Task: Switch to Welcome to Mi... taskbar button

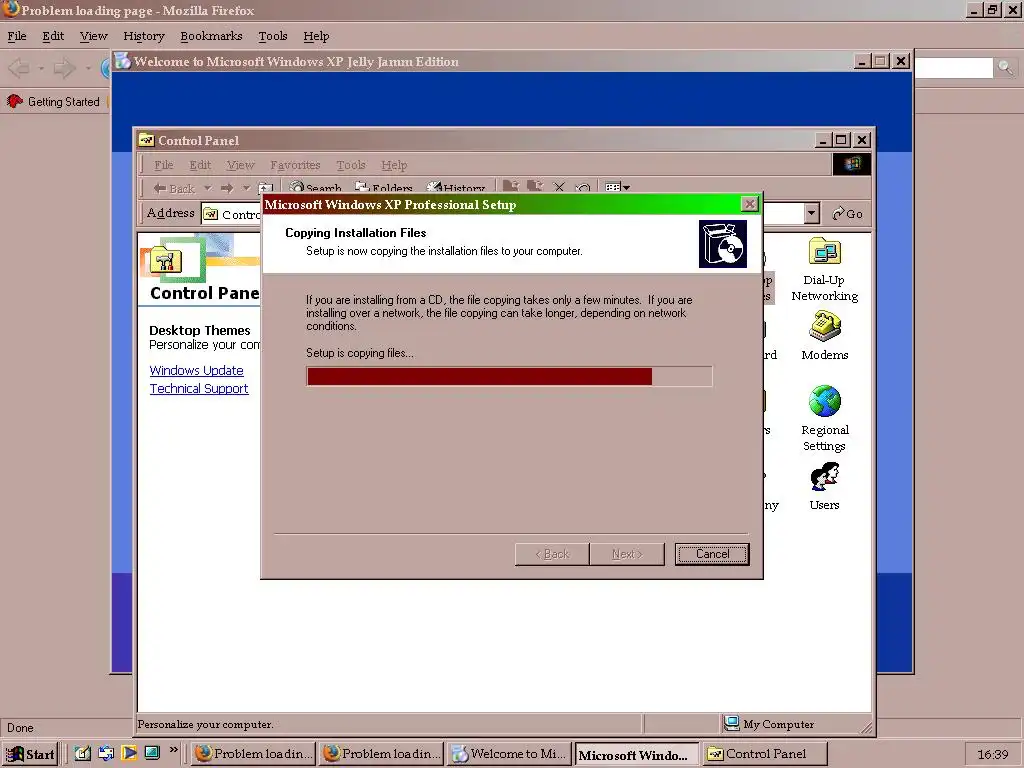Action: 509,754
